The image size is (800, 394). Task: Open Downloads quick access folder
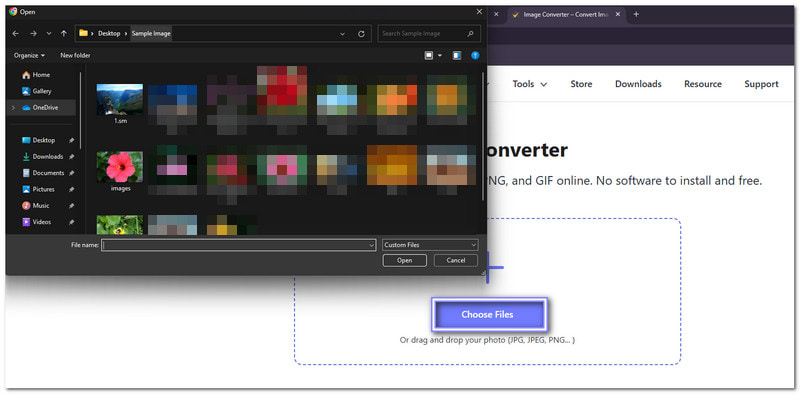click(x=47, y=156)
